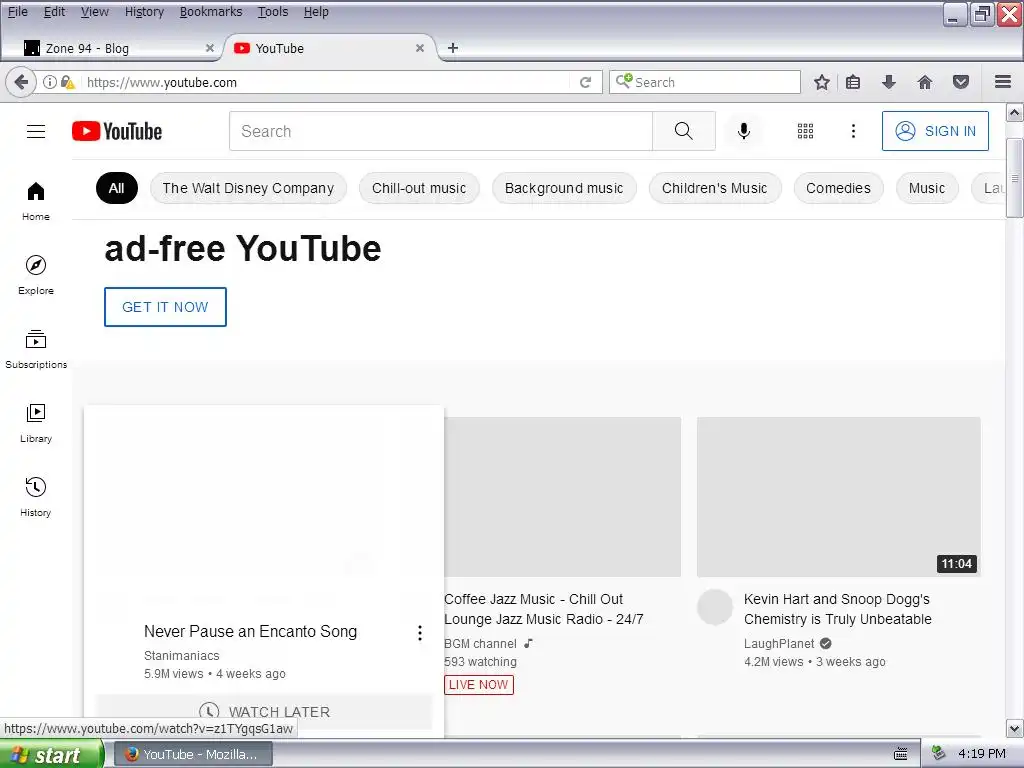Viewport: 1024px width, 768px height.
Task: Open options for Never Pause an Encanto Song
Action: pyautogui.click(x=420, y=633)
